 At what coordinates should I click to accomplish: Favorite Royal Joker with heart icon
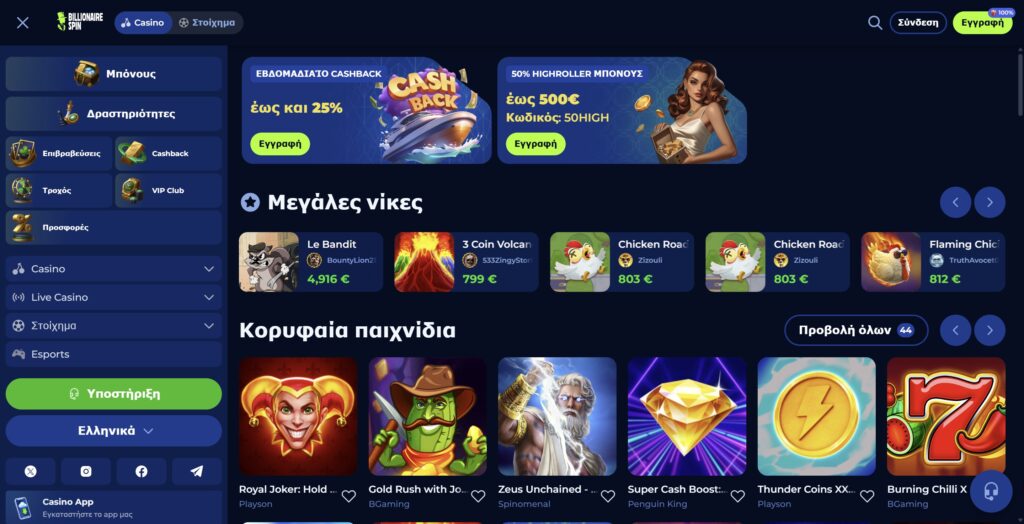pos(349,496)
